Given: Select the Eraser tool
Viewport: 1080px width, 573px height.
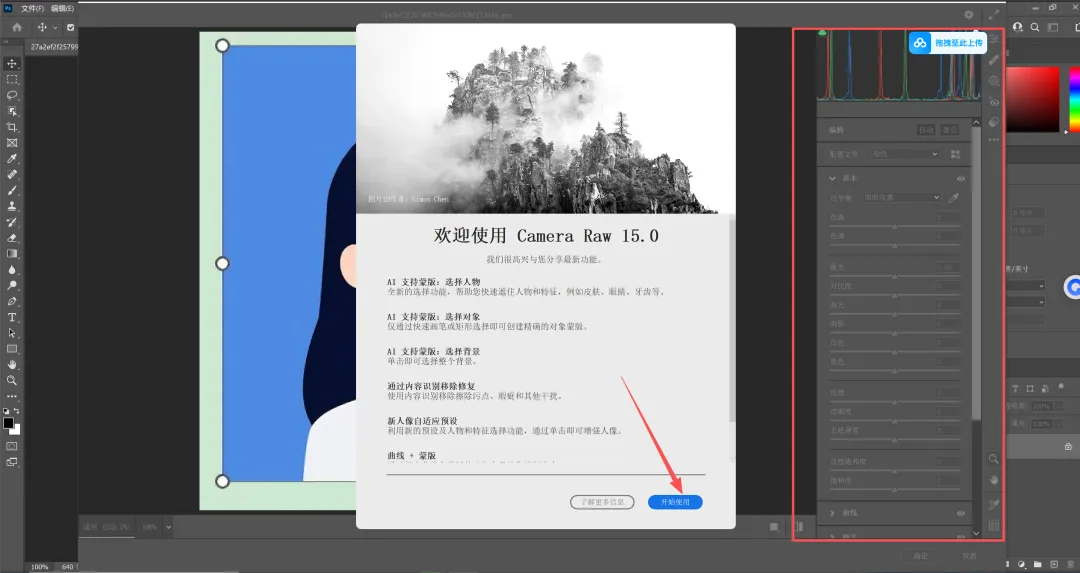Looking at the screenshot, I should click(12, 238).
